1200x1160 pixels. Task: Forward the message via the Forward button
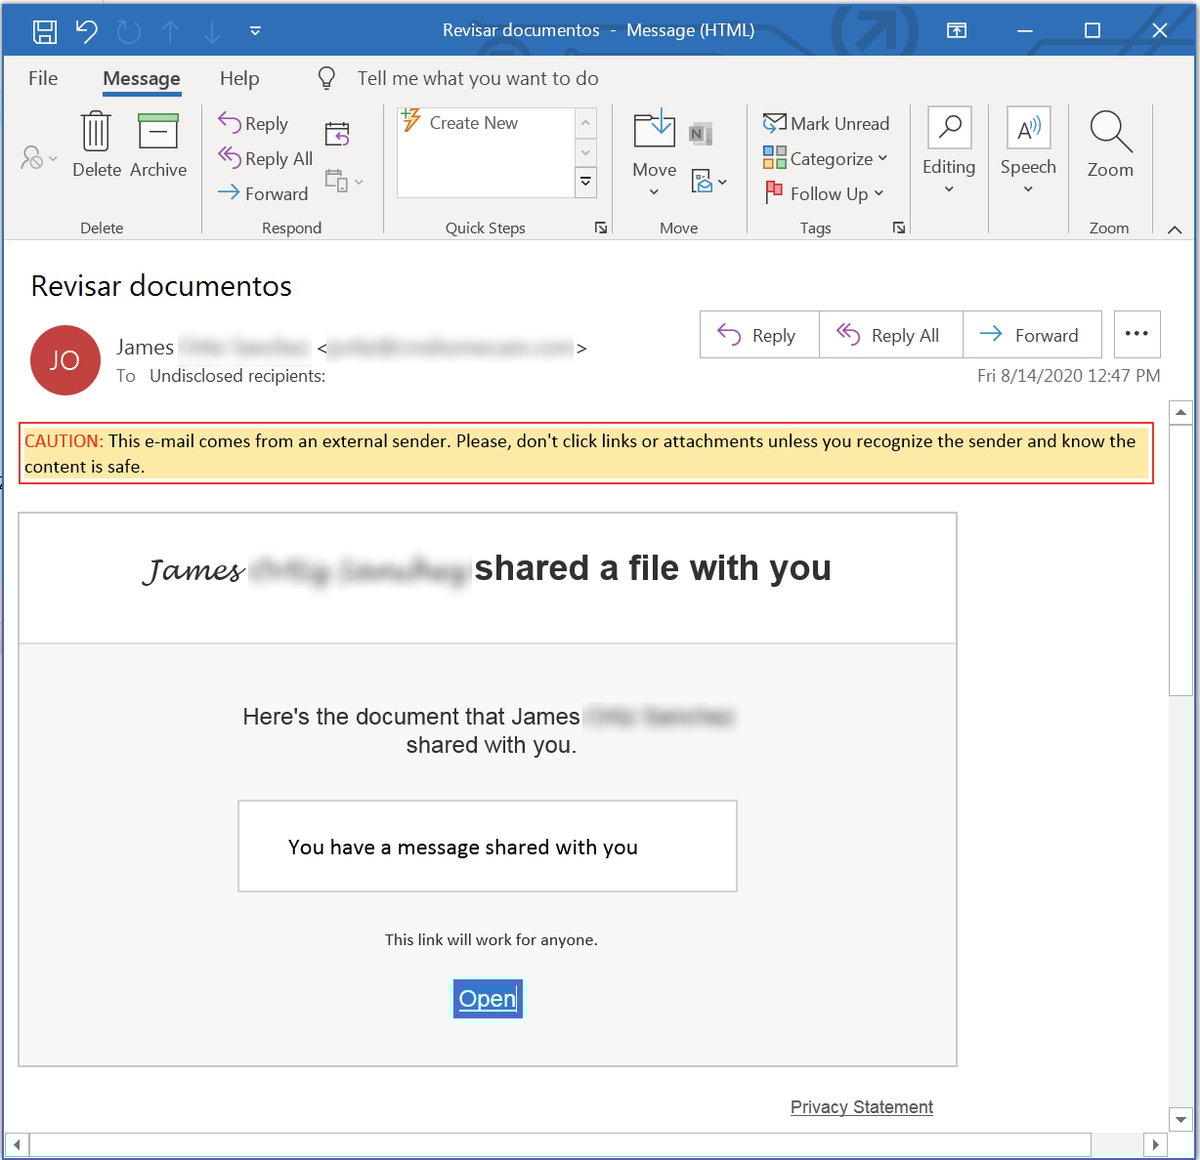1033,334
